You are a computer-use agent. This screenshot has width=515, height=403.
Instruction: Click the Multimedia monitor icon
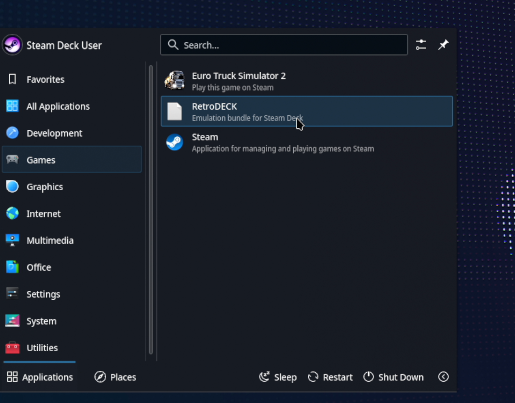click(x=12, y=240)
